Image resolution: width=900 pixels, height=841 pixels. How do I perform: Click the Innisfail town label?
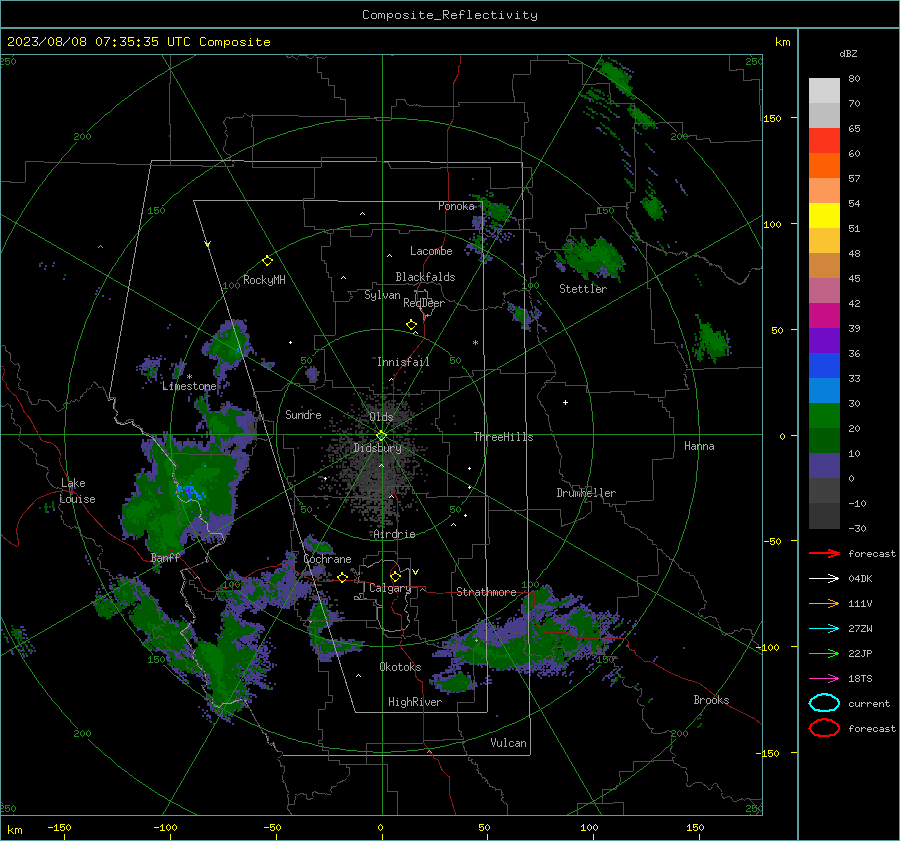click(403, 362)
